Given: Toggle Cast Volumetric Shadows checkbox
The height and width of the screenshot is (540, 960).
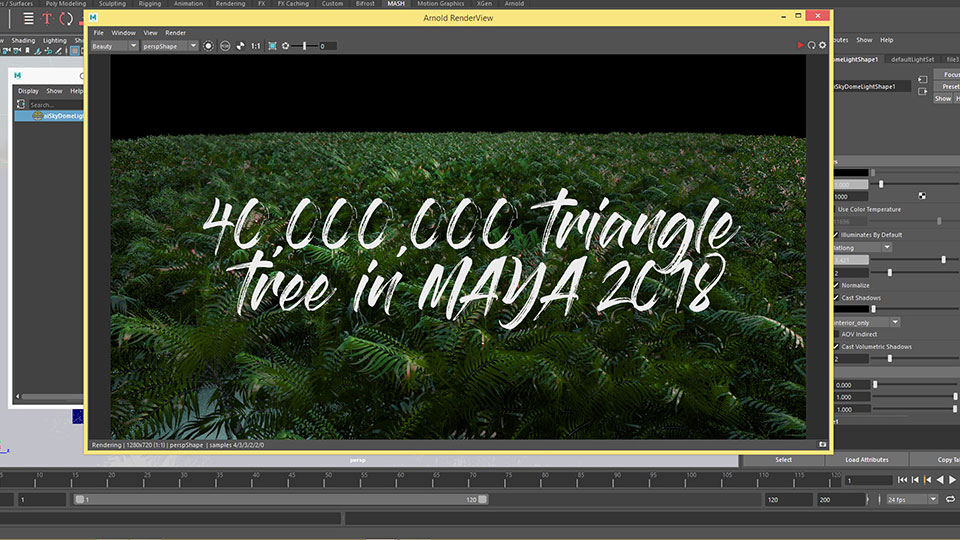Looking at the screenshot, I should [x=836, y=347].
